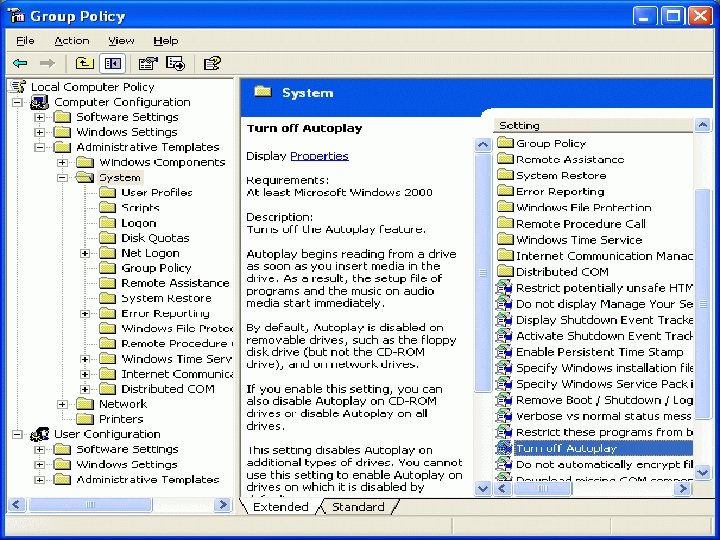This screenshot has height=540, width=720.
Task: Click the tree pane horizontal scrollbar thumb
Action: coord(90,505)
